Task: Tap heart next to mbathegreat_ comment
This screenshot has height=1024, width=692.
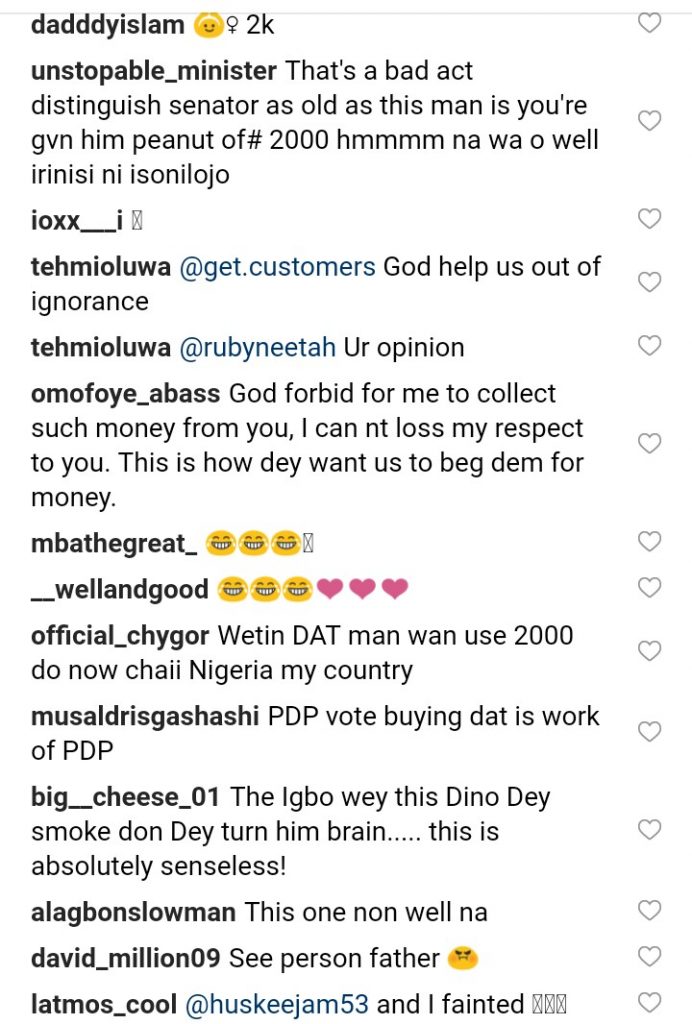Action: tap(650, 542)
